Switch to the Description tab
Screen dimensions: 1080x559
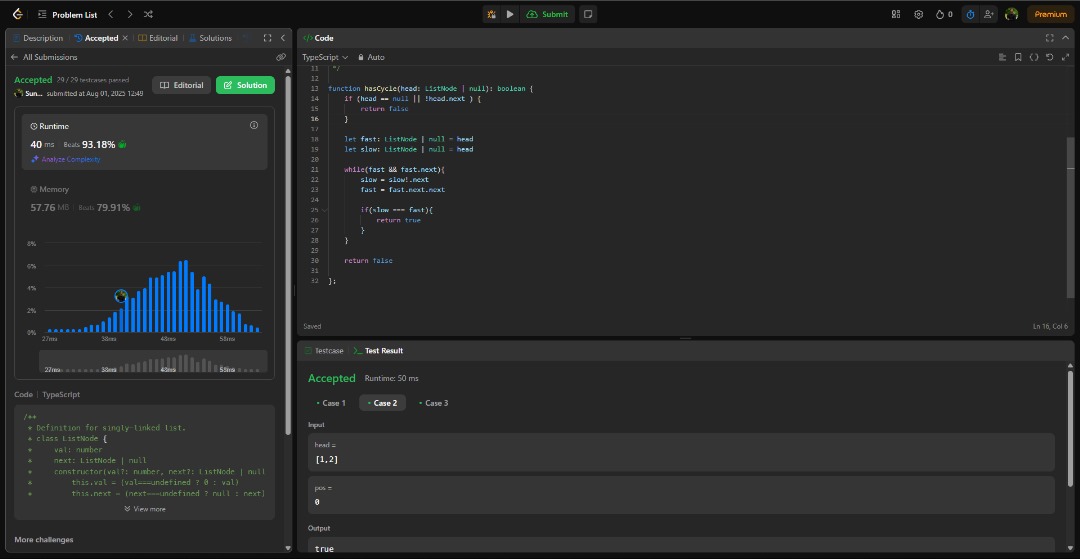click(x=38, y=38)
